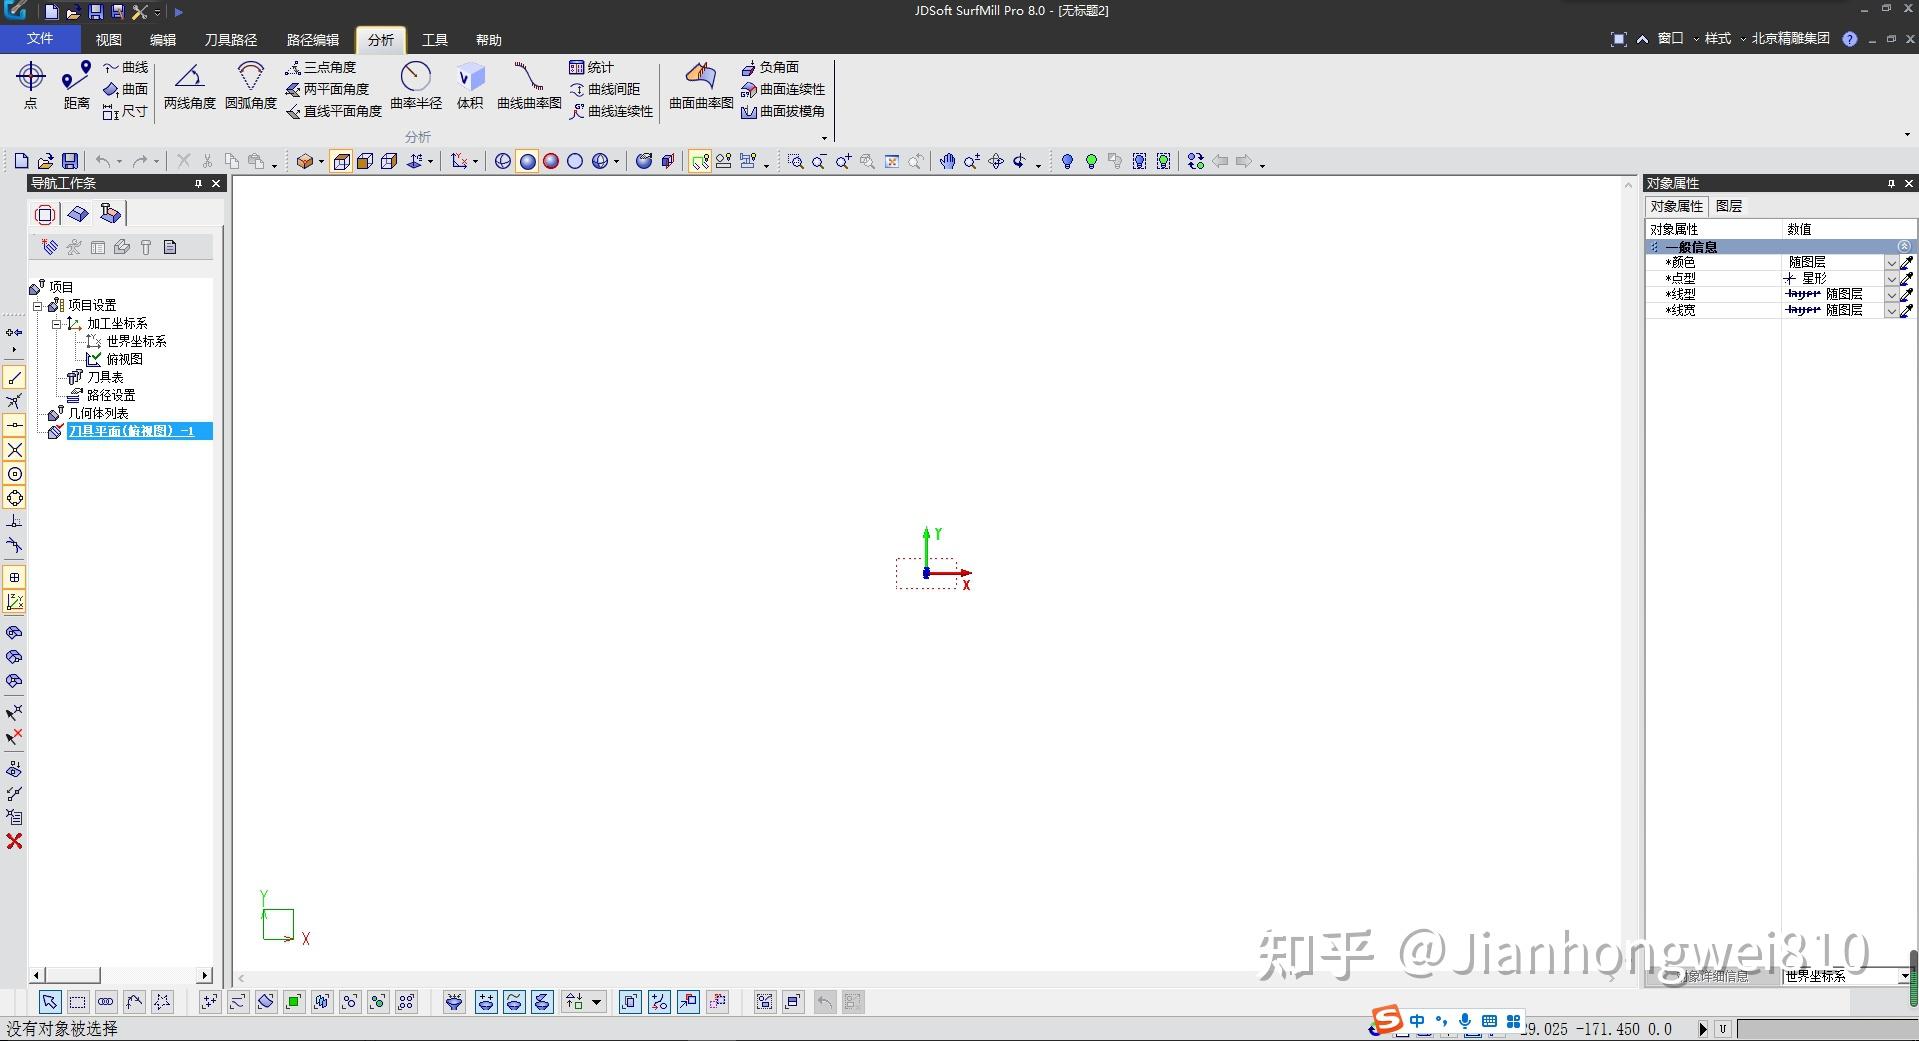1919x1041 pixels.
Task: Select the arrow pick tool in bottom toolbar
Action: click(x=49, y=1002)
